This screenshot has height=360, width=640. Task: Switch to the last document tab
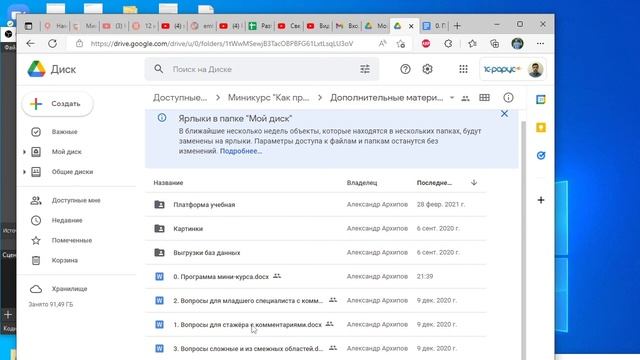(433, 26)
